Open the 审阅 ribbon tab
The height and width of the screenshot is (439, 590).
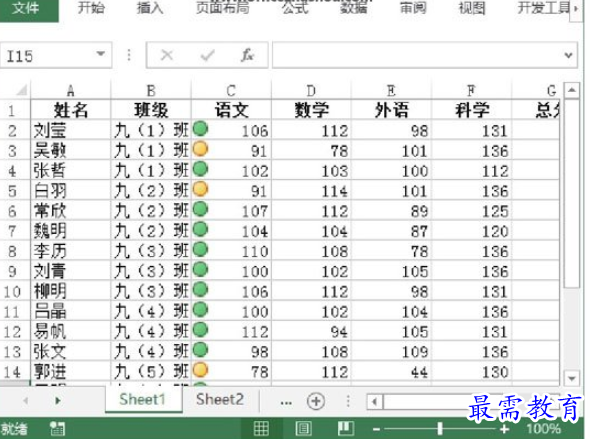pos(413,8)
